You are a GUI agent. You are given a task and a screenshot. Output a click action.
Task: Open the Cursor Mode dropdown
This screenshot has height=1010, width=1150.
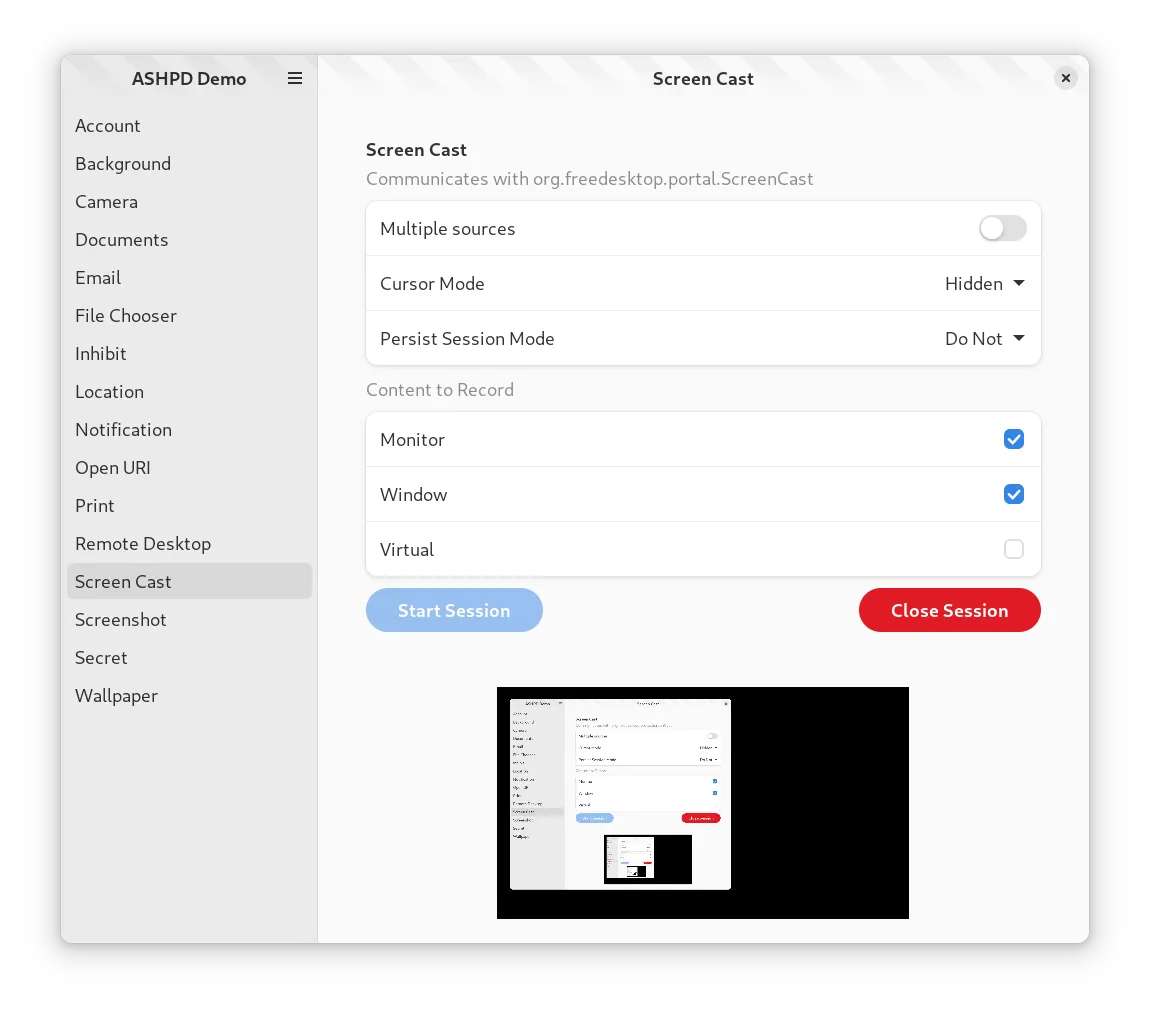click(984, 283)
